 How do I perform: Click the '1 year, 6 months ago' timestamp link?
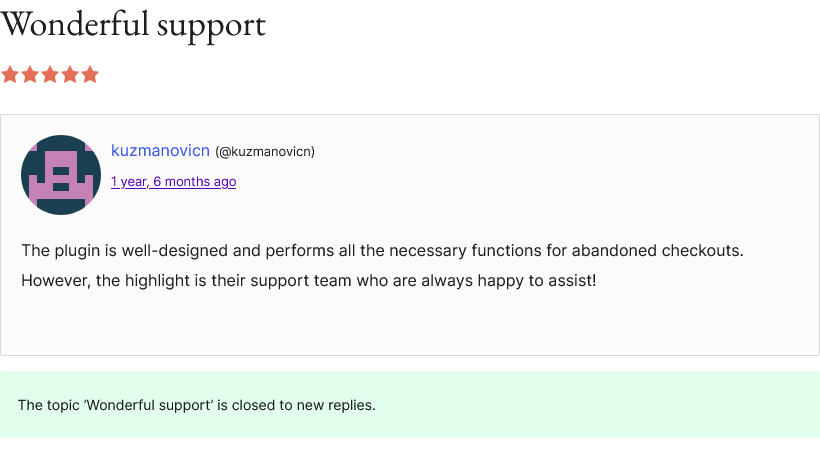coord(173,181)
